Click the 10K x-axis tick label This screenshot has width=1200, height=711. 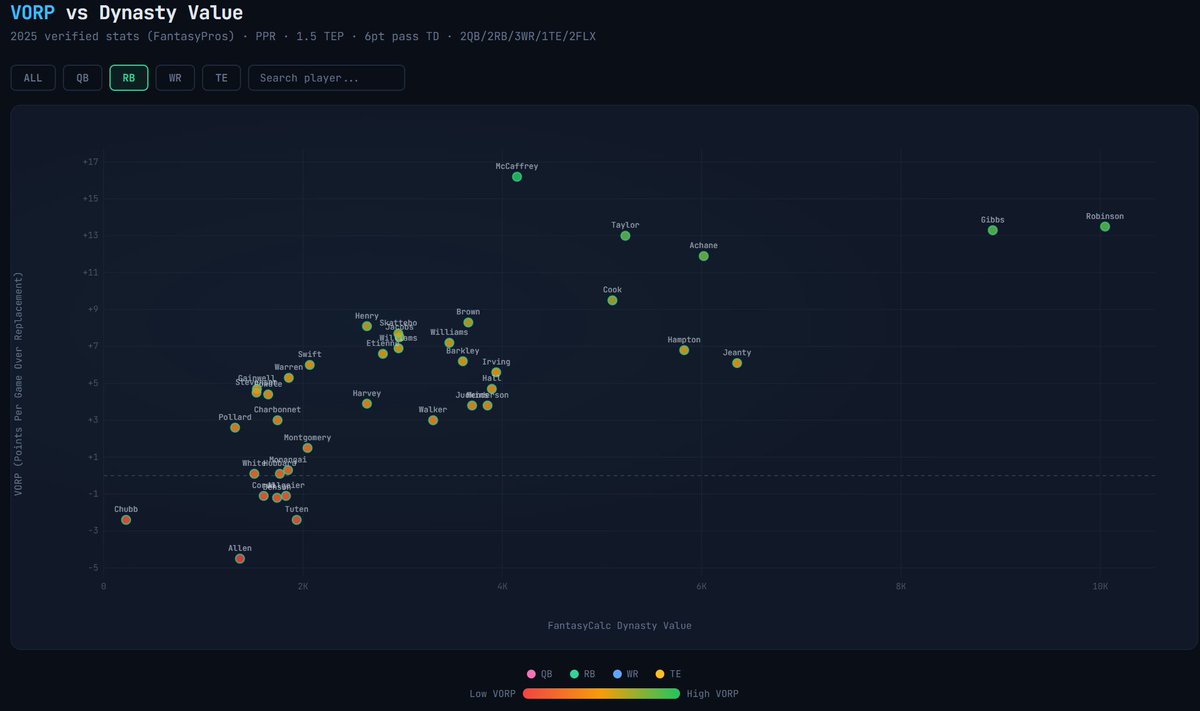(x=1100, y=587)
